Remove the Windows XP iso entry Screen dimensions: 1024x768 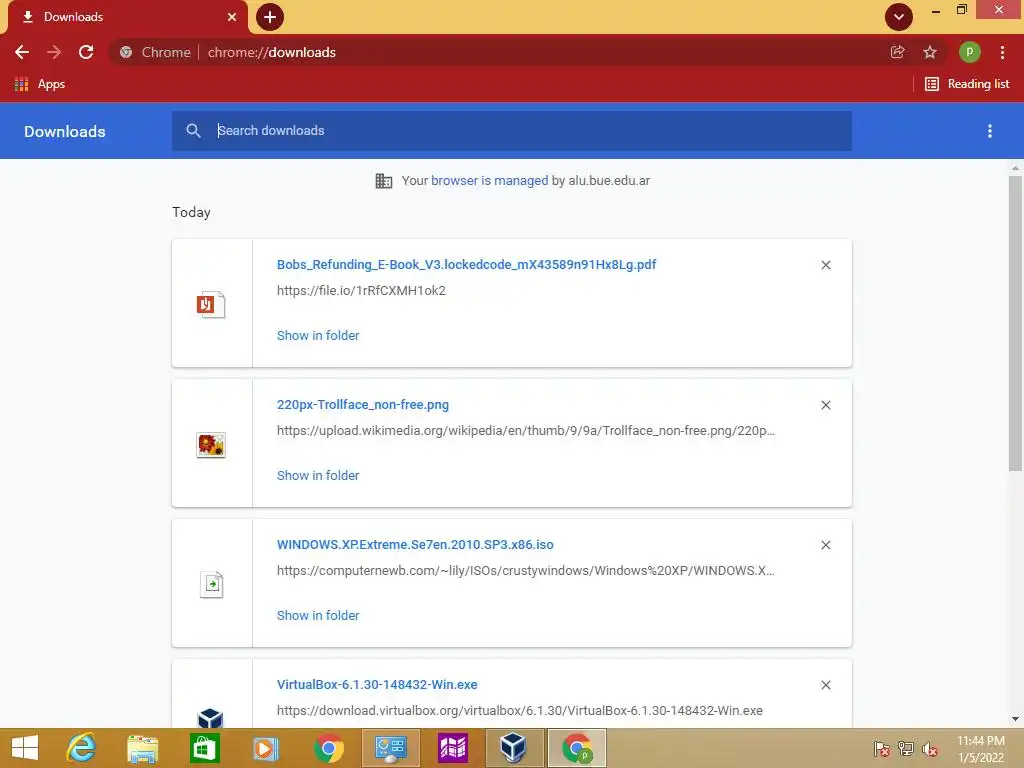[x=825, y=545]
